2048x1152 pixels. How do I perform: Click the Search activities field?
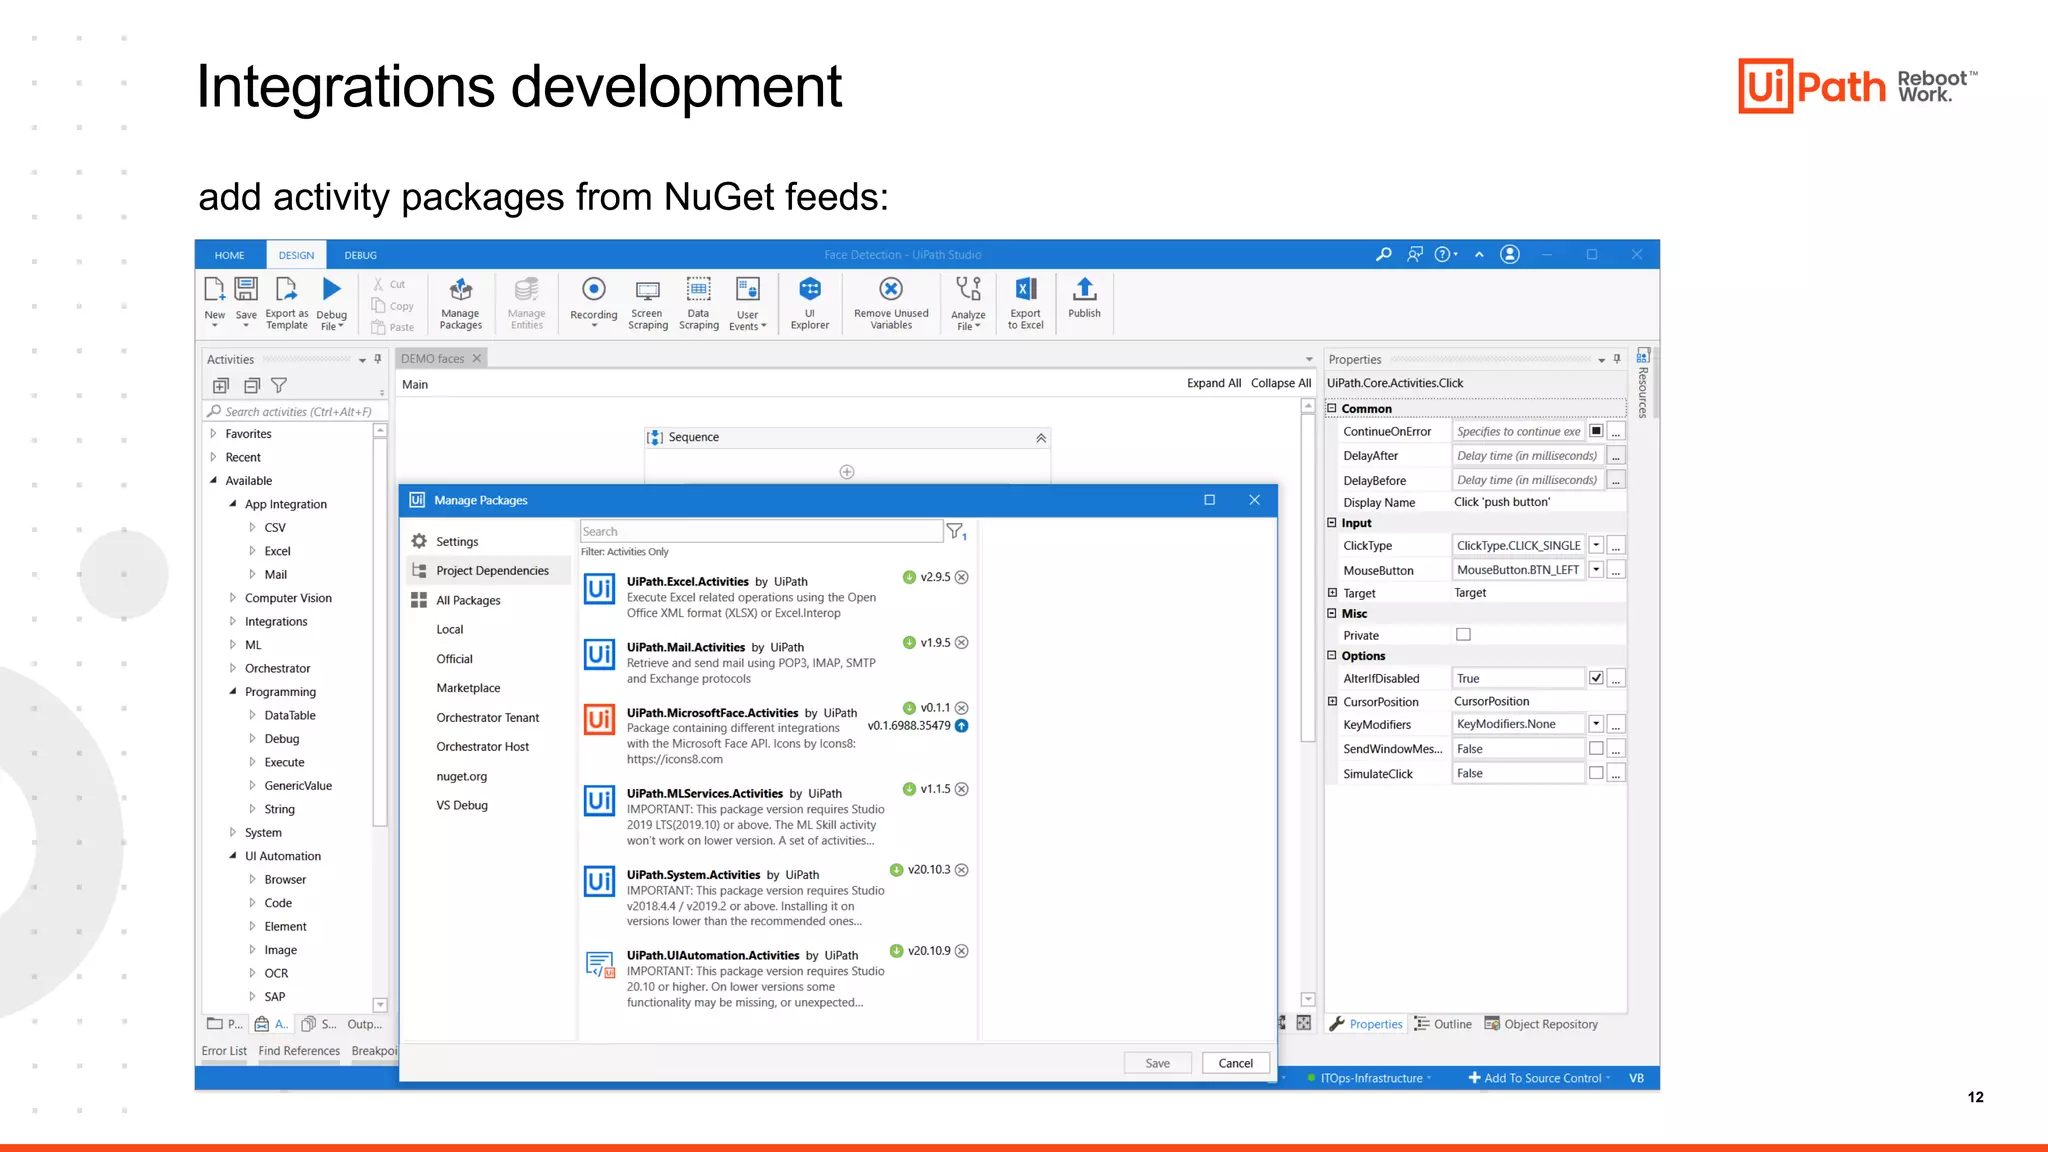click(x=295, y=411)
